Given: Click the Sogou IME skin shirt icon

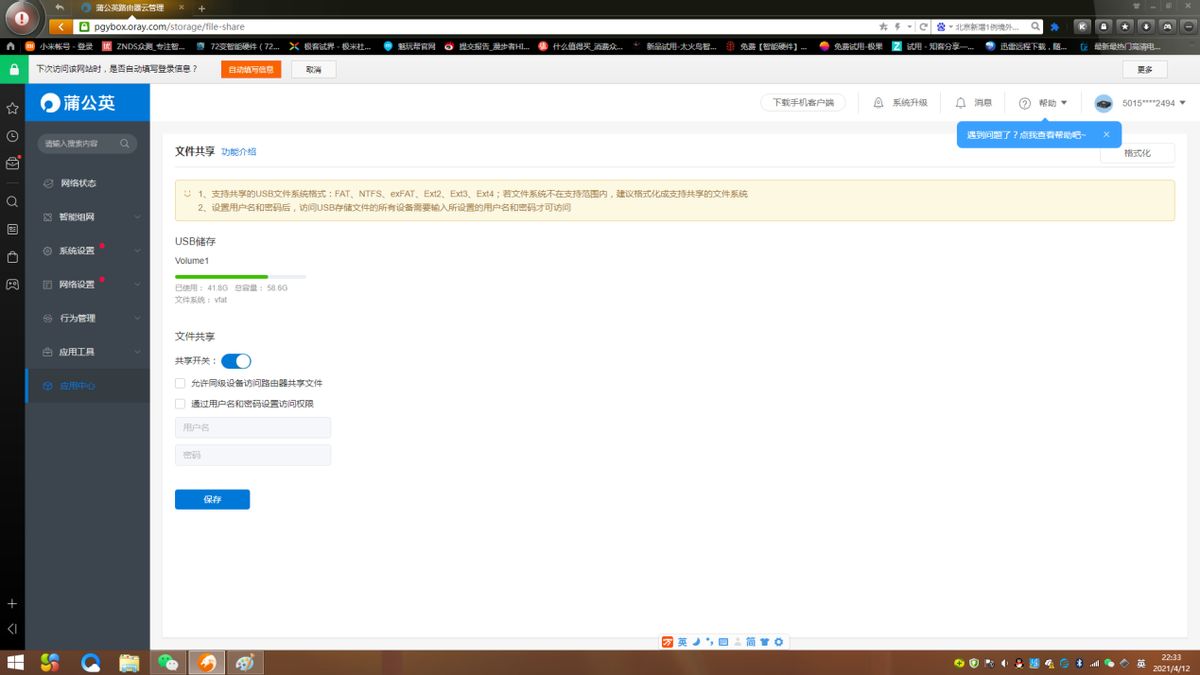Looking at the screenshot, I should pyautogui.click(x=765, y=641).
